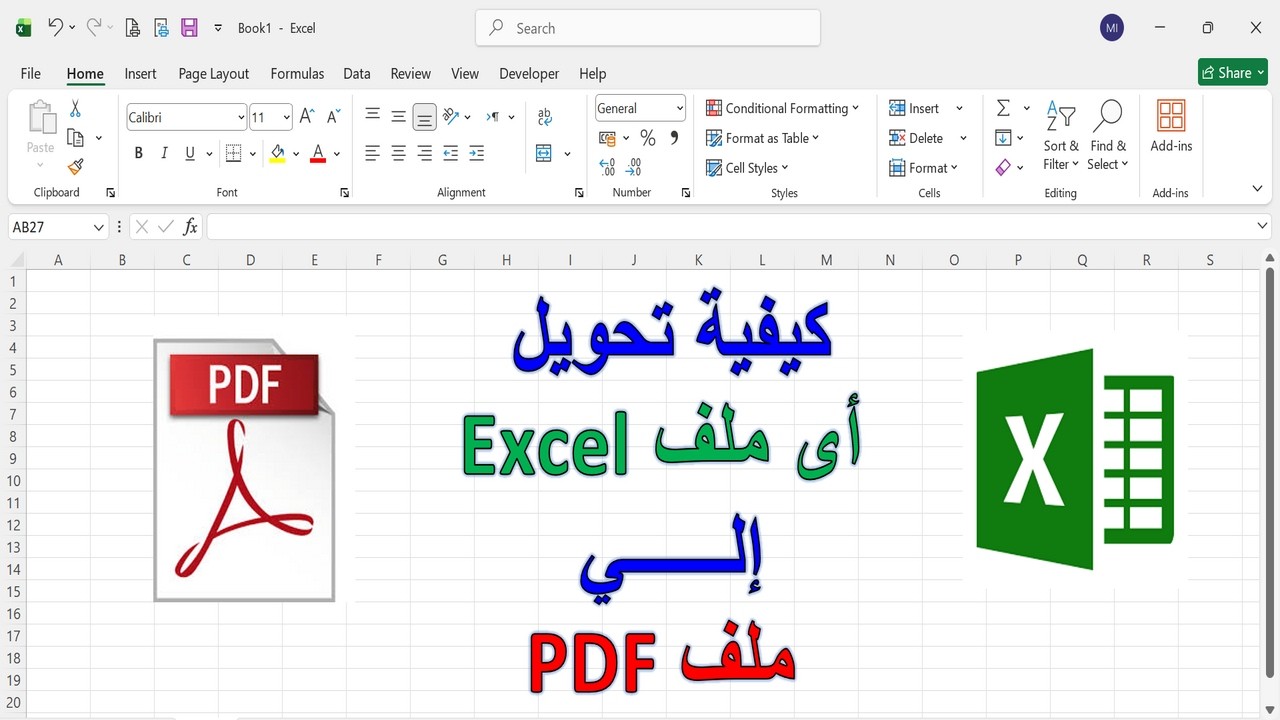The image size is (1280, 720).
Task: Switch to the Data tab
Action: 357,73
